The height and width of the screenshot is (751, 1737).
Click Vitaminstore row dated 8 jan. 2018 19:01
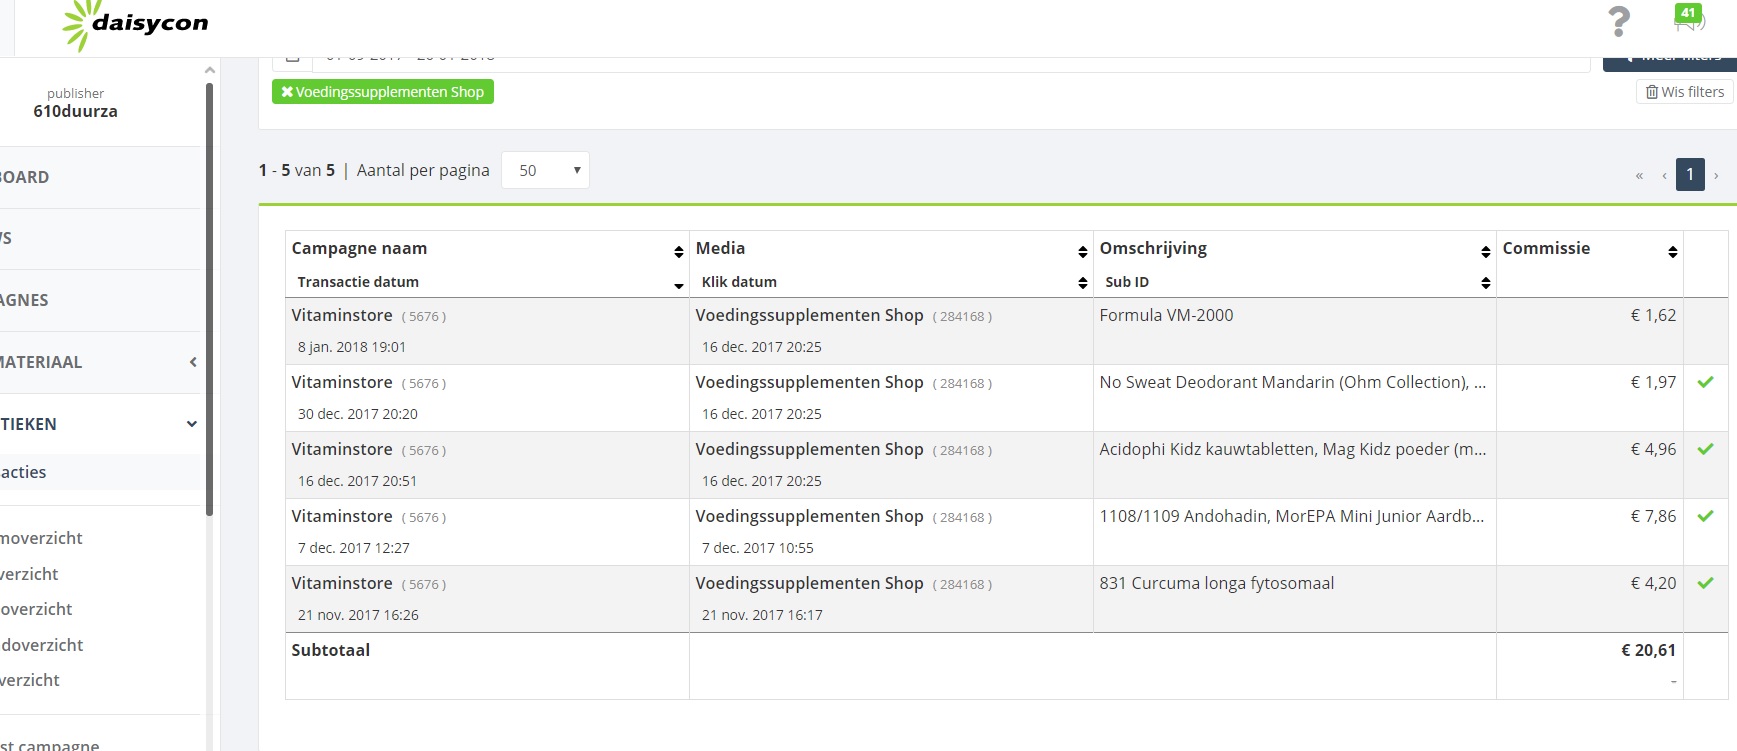coord(487,331)
